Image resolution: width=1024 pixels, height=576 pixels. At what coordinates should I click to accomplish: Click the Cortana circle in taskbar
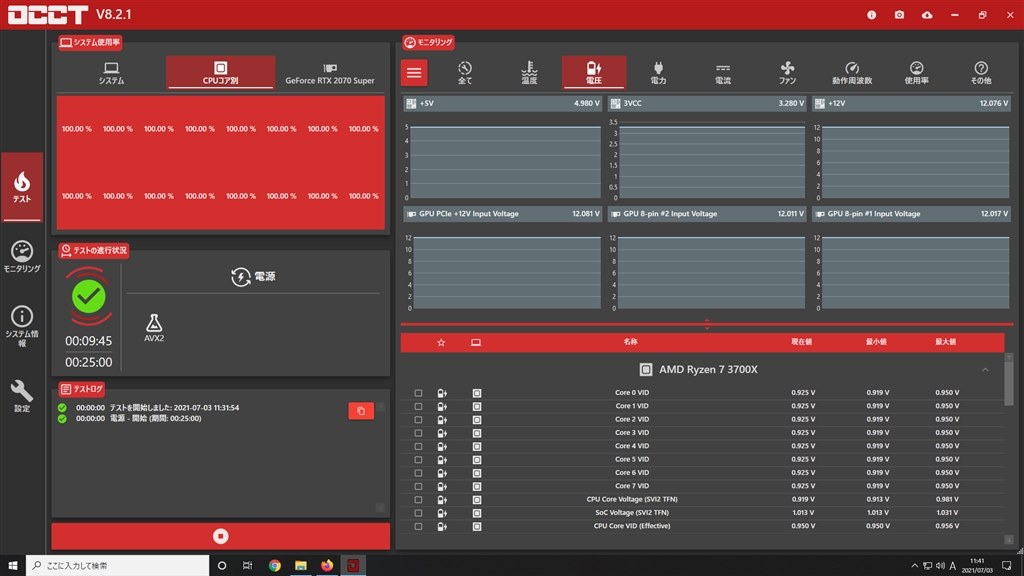222,566
